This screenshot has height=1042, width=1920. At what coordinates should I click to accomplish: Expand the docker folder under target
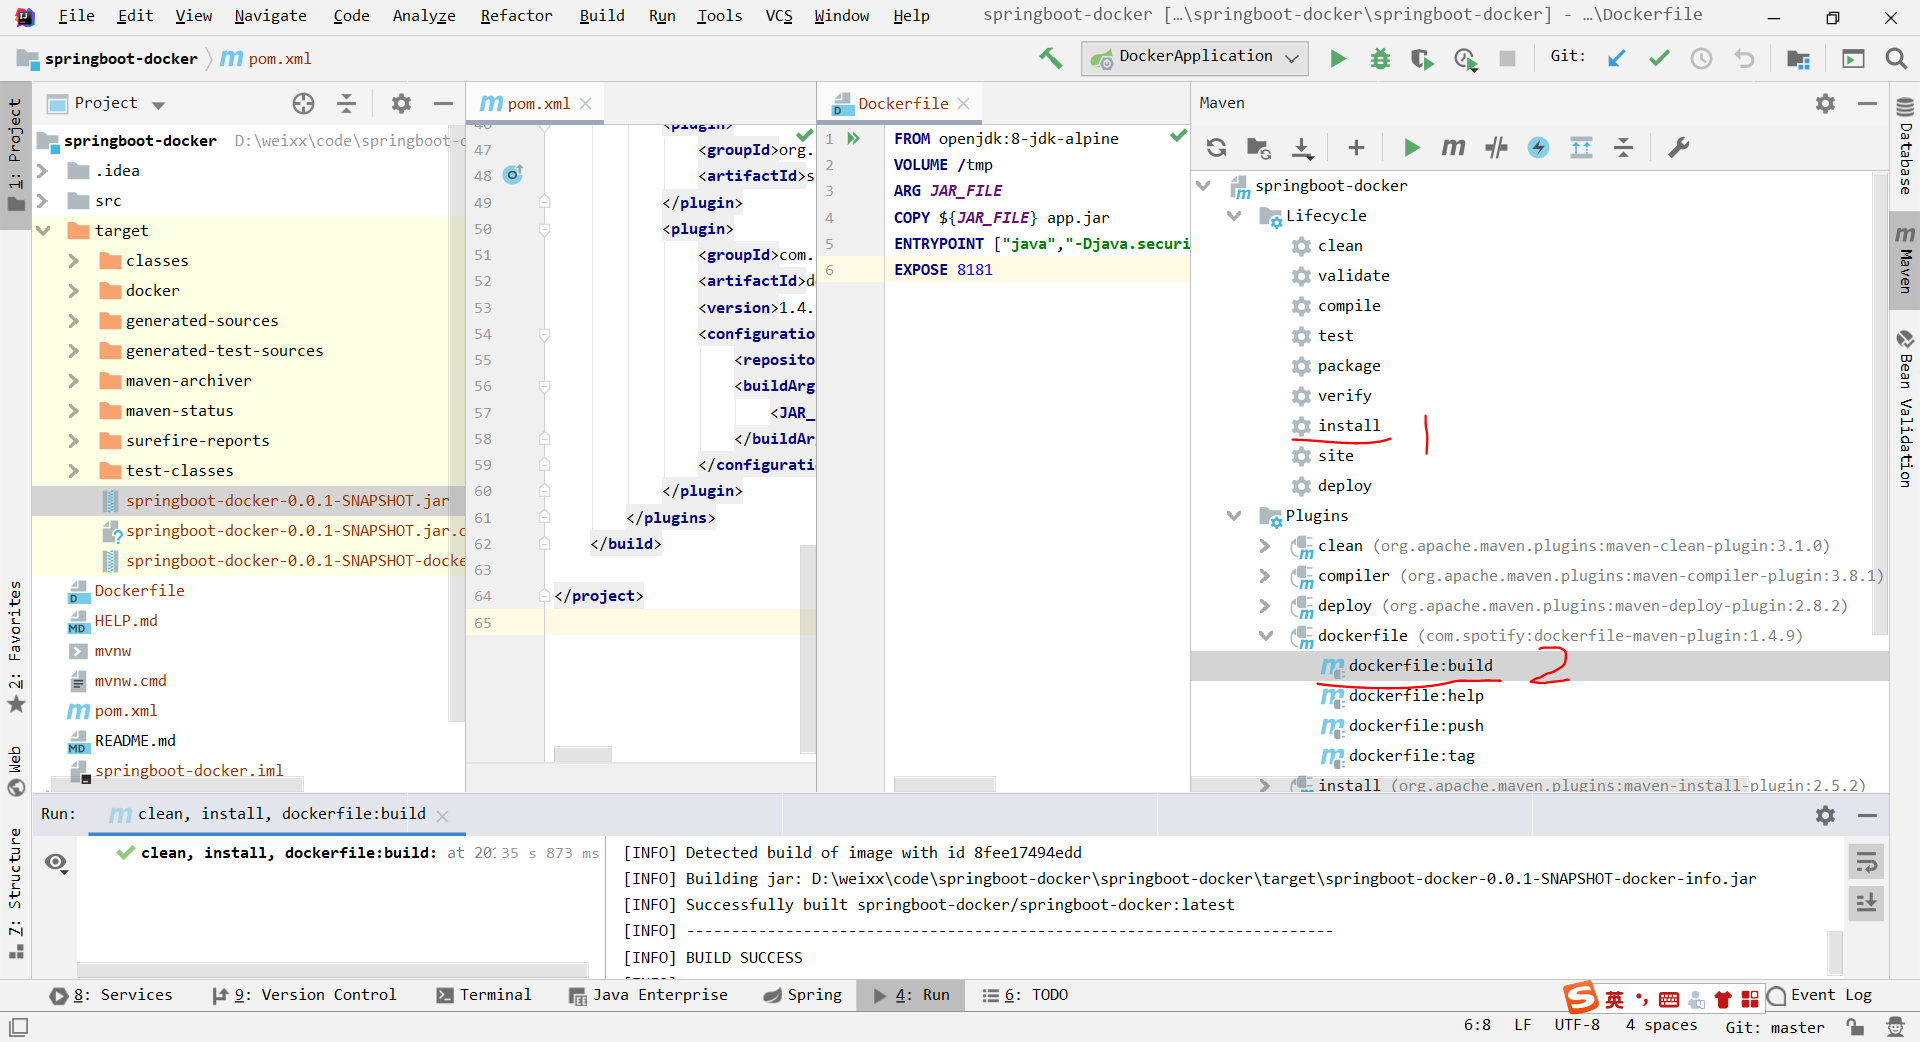pyautogui.click(x=73, y=290)
